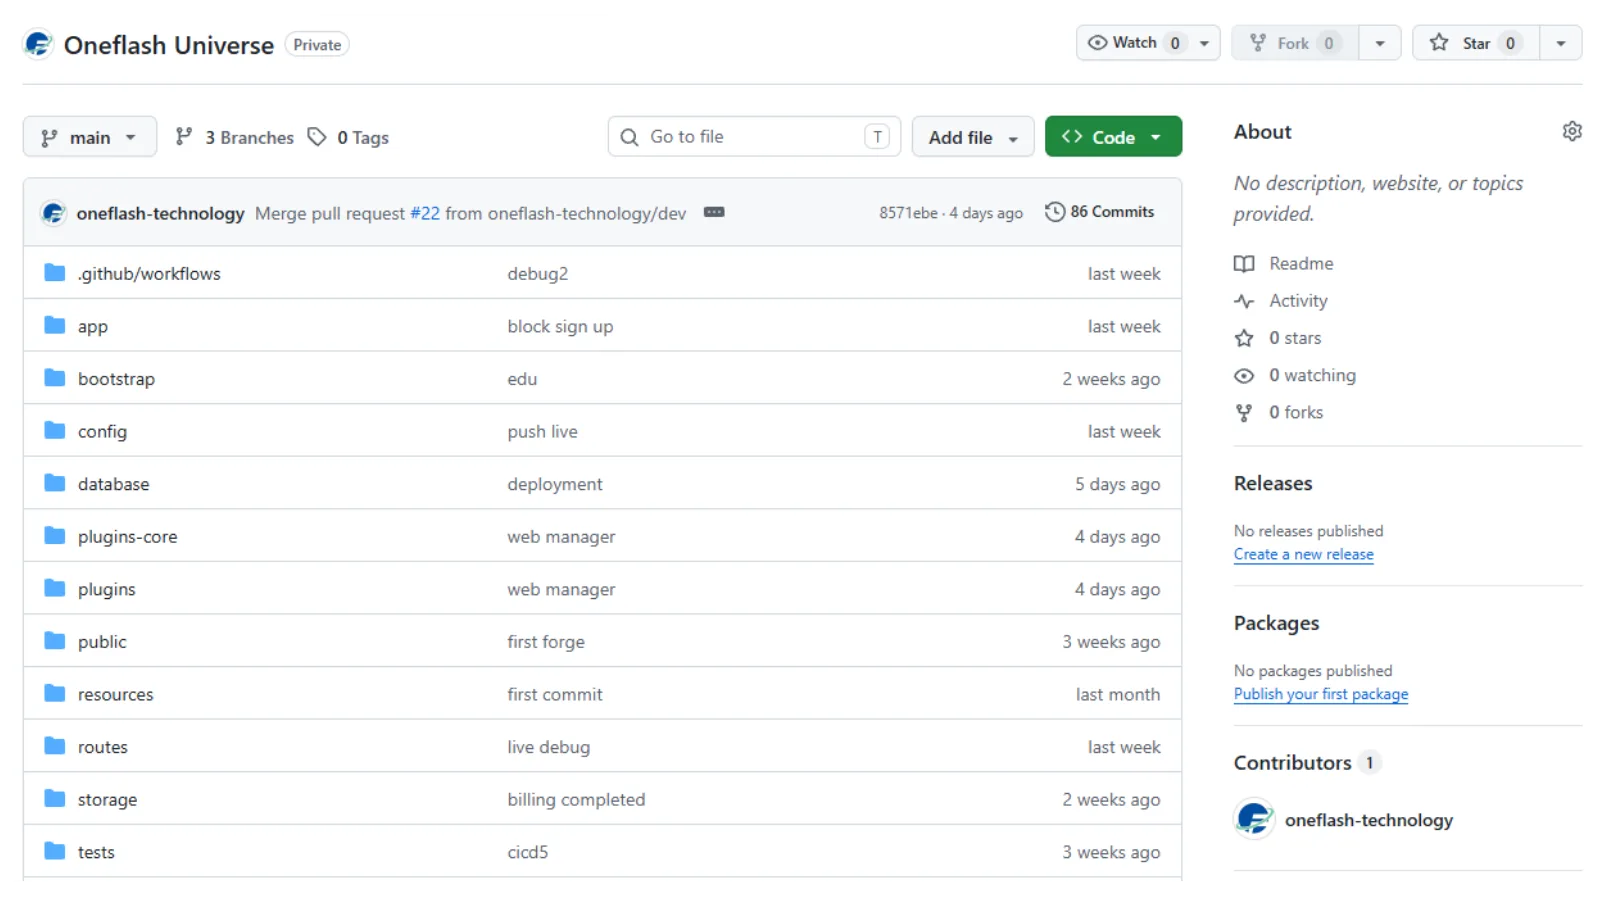This screenshot has width=1600, height=900.
Task: Click the Activity pulse icon
Action: (1244, 301)
